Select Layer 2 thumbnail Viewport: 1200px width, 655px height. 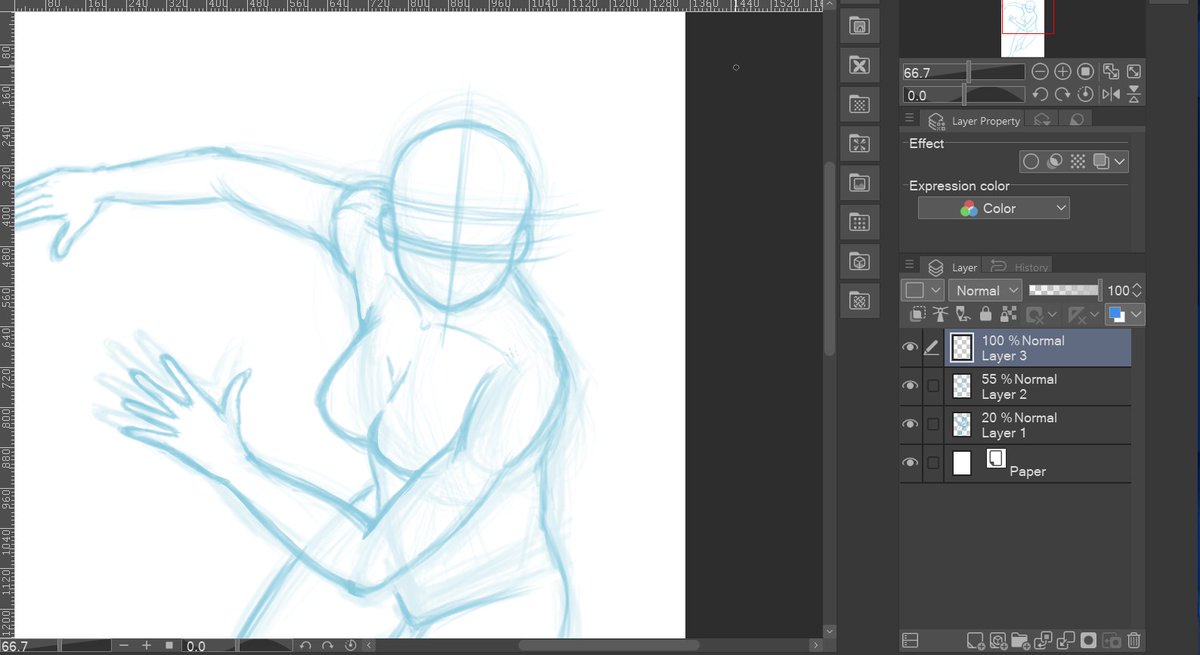coord(962,386)
